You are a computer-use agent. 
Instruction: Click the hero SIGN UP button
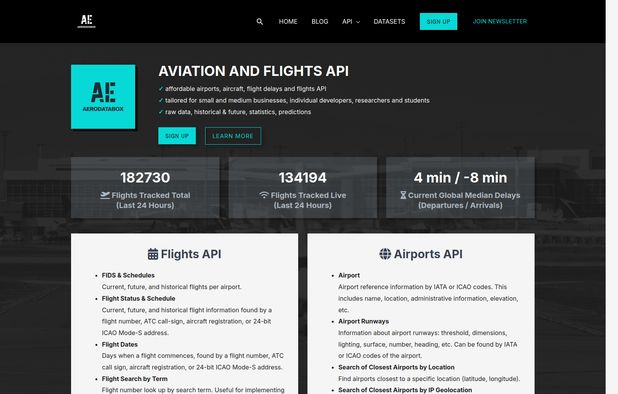177,136
